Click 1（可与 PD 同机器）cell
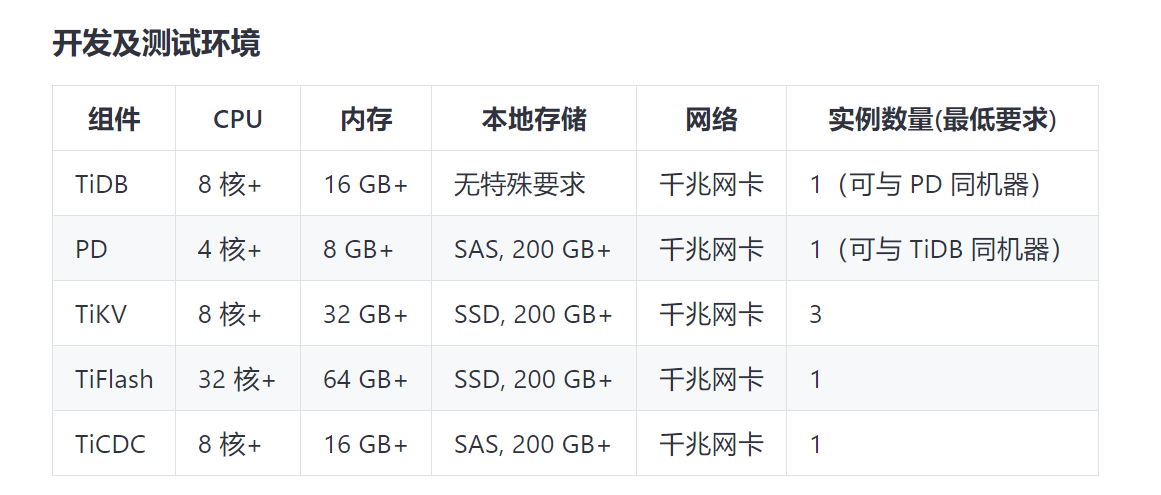 coord(925,184)
